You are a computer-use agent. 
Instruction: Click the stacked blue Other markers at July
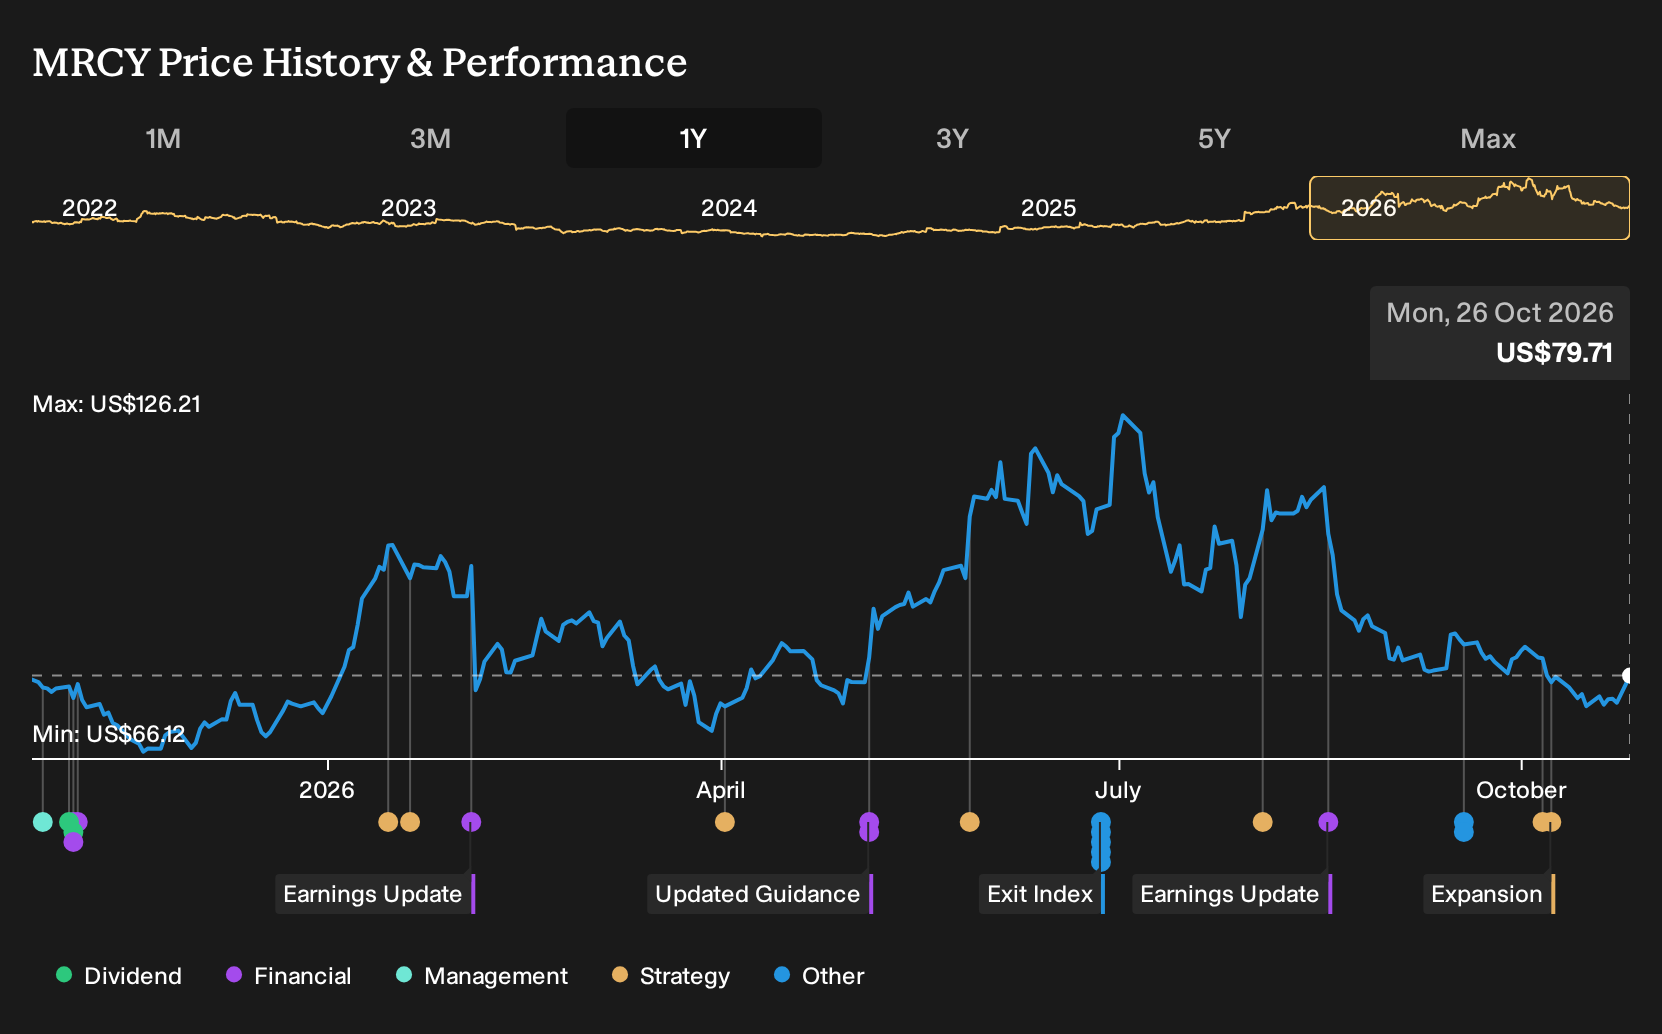click(1101, 841)
